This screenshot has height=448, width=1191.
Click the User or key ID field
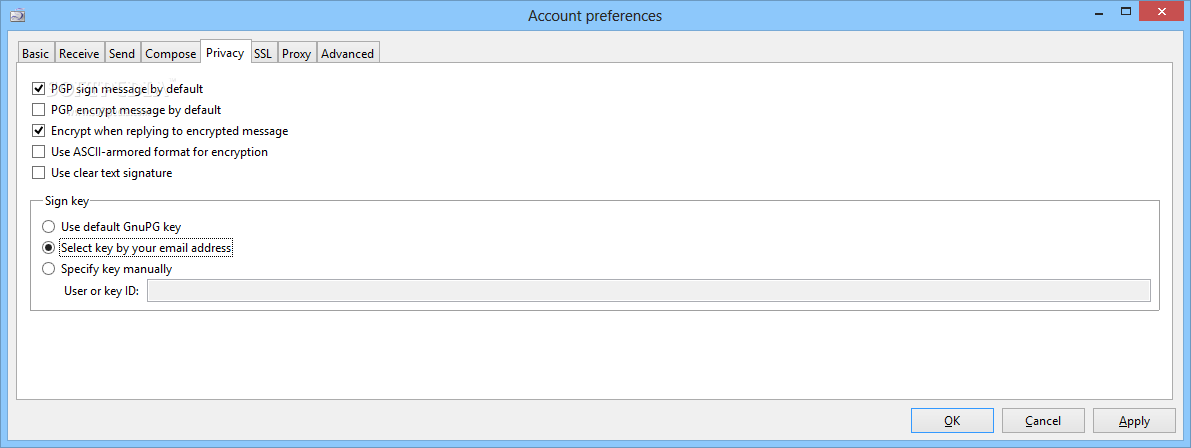point(648,291)
